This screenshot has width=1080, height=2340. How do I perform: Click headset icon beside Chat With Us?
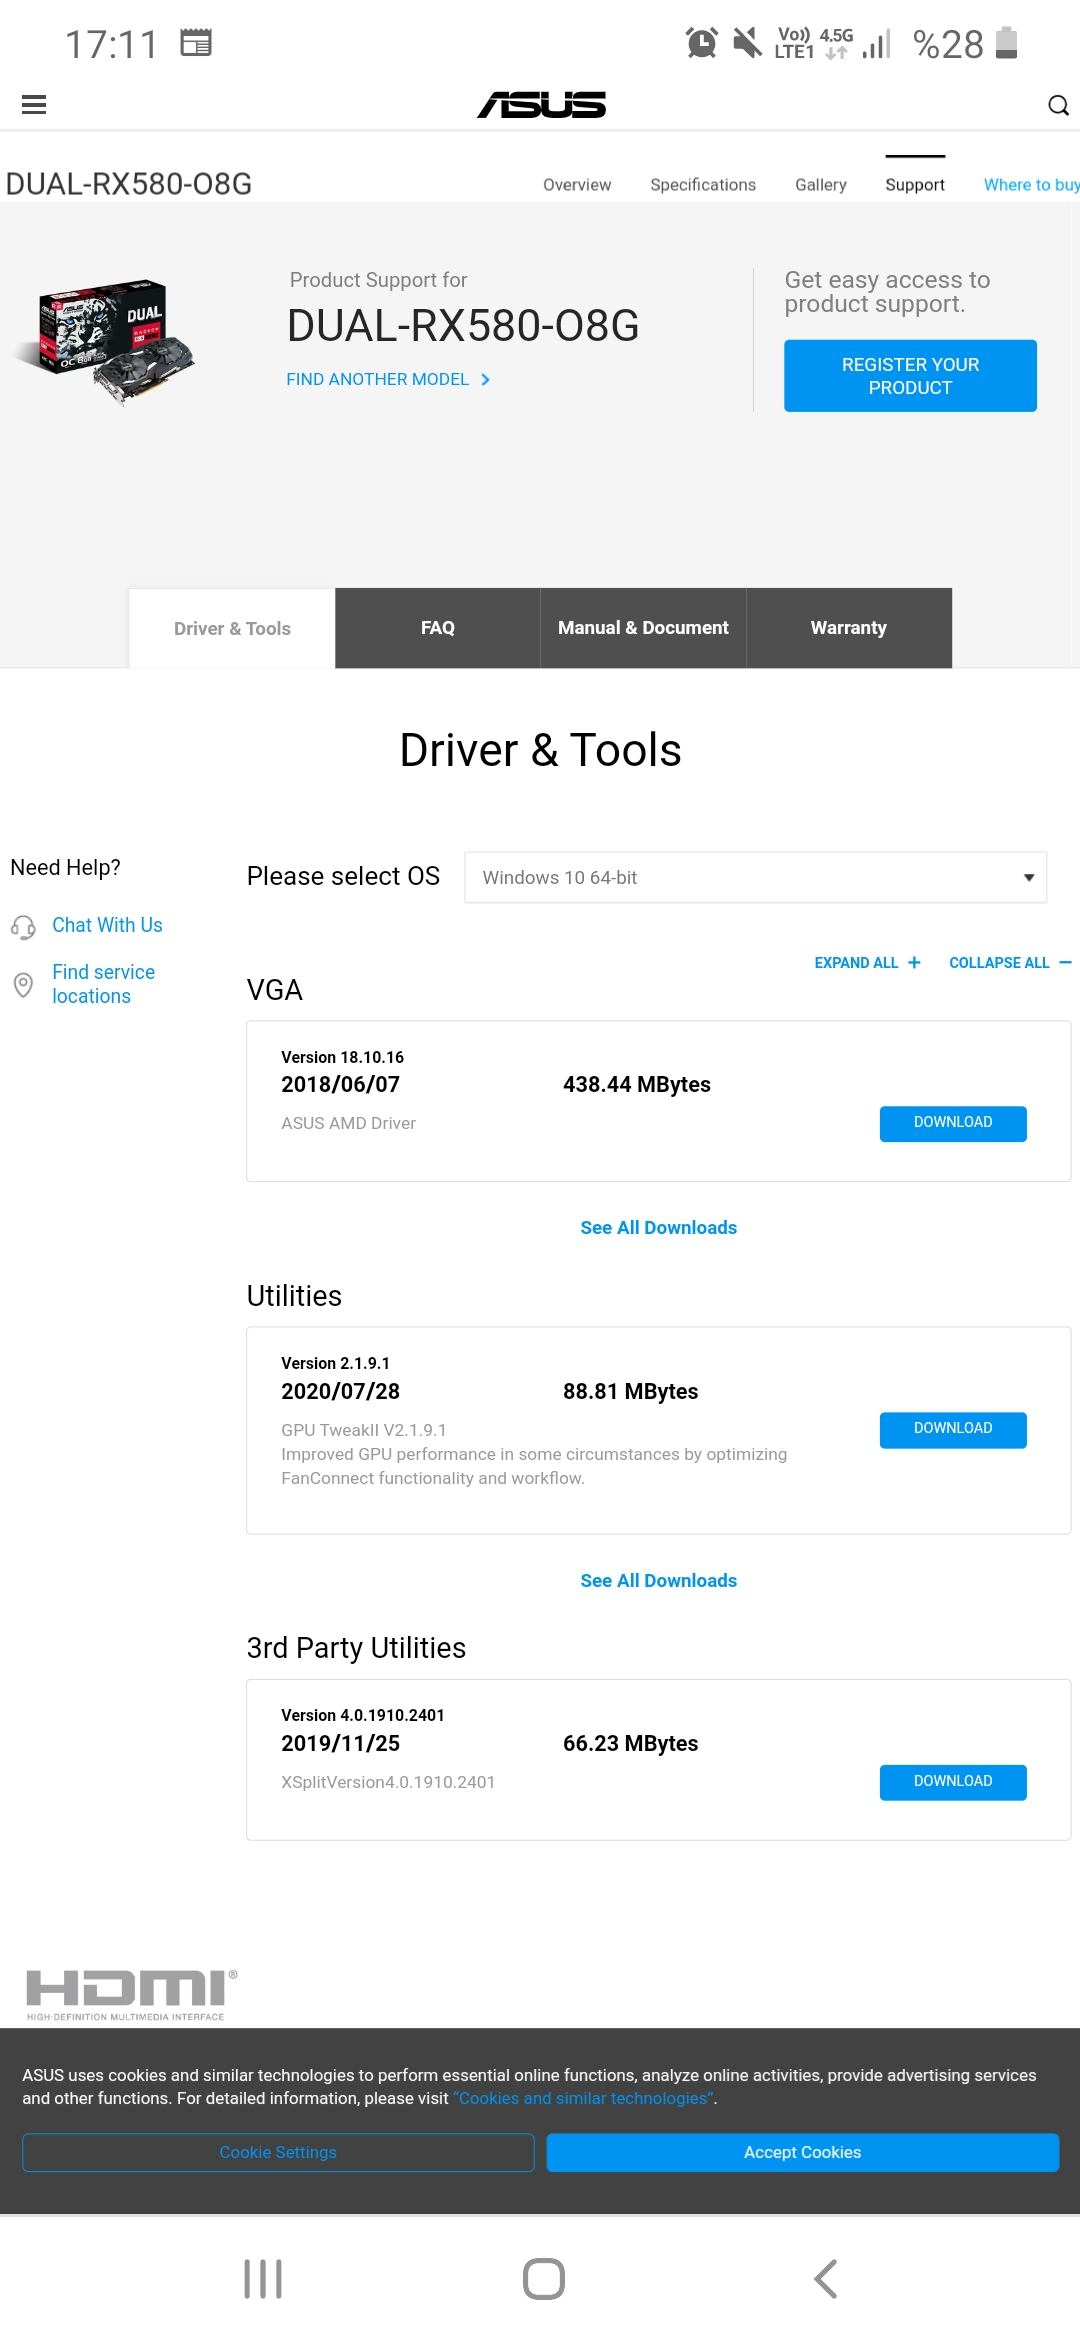[x=23, y=927]
